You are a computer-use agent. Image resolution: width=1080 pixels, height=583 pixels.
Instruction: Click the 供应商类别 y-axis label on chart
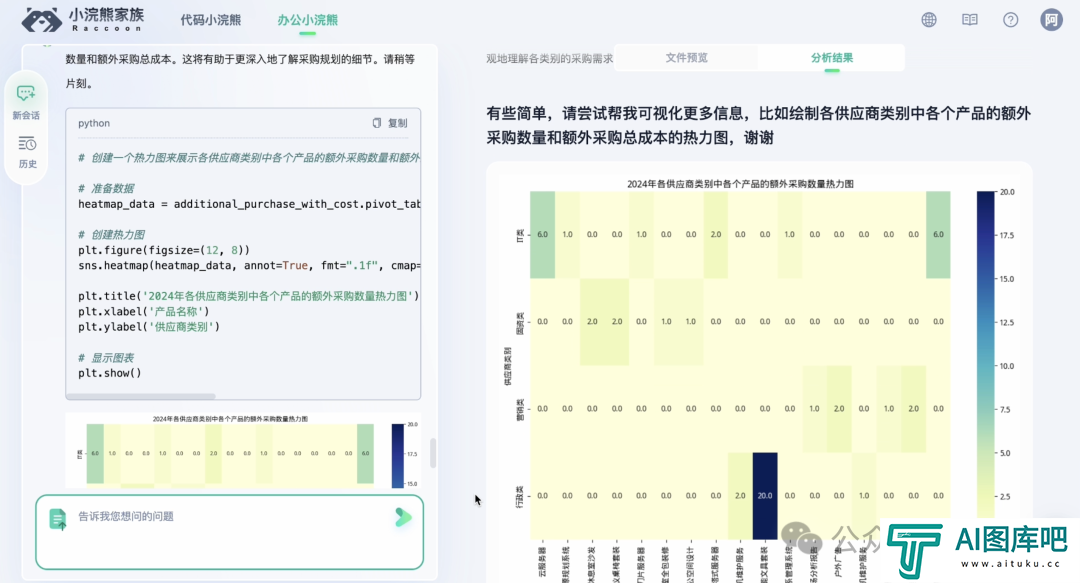[x=508, y=365]
